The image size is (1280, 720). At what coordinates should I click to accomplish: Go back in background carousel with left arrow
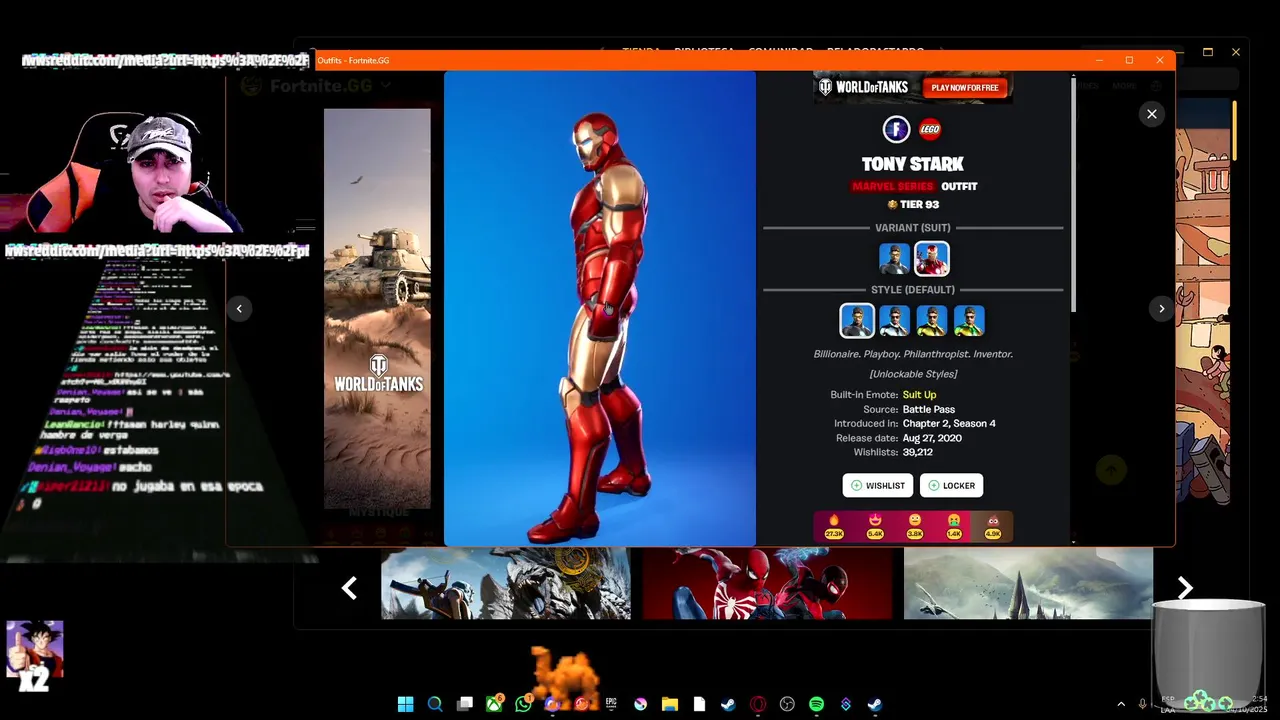point(349,589)
